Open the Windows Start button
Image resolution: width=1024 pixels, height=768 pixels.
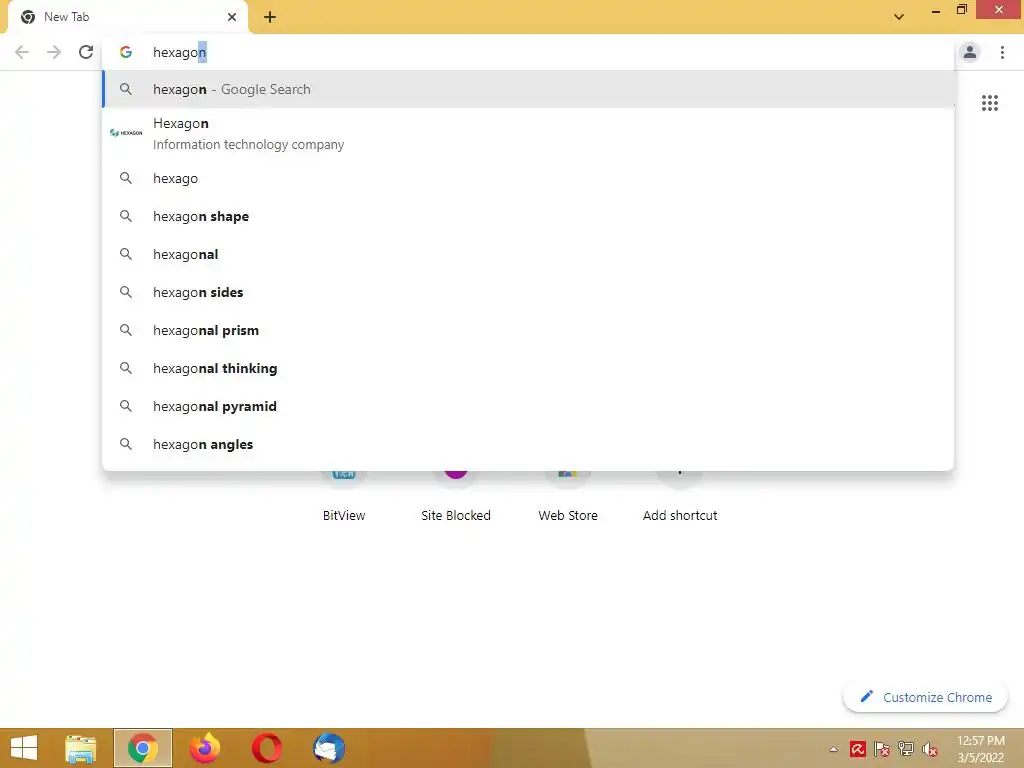24,748
